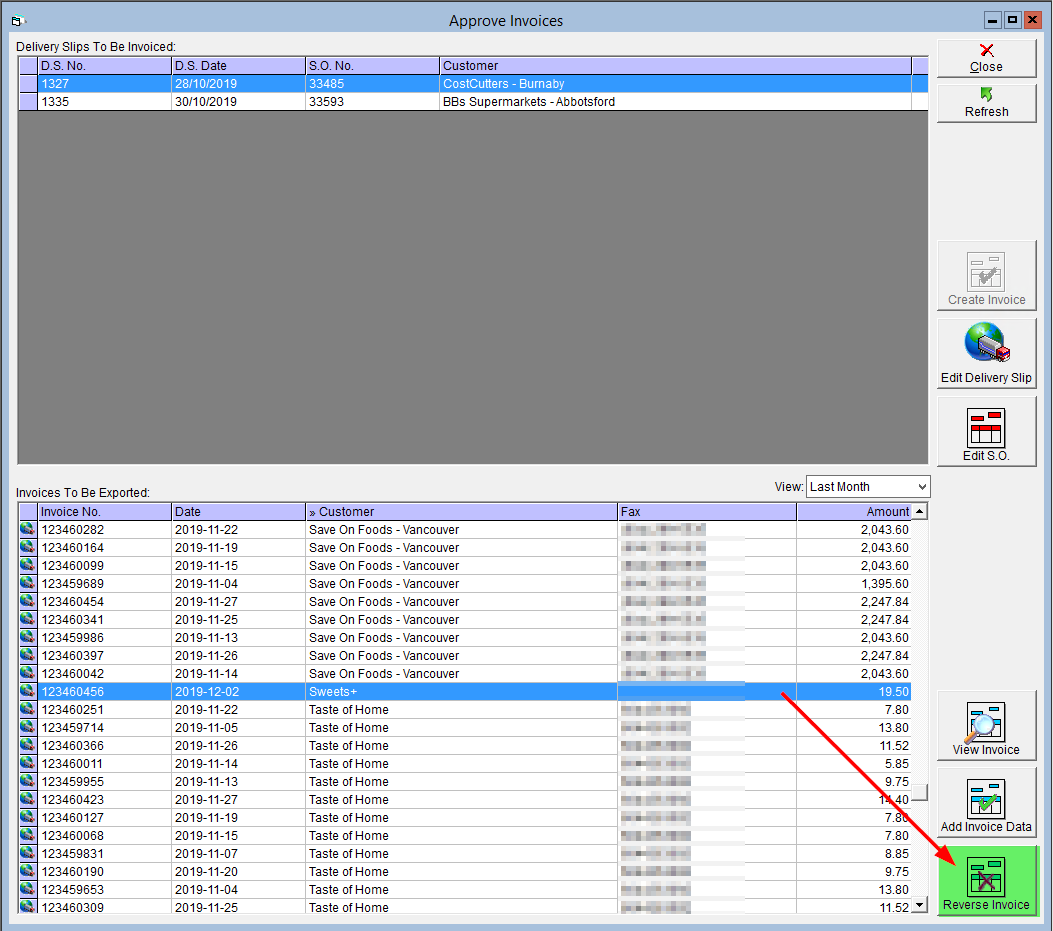The width and height of the screenshot is (1053, 931).
Task: Click globe icon beside invoice 123460011
Action: coord(28,764)
